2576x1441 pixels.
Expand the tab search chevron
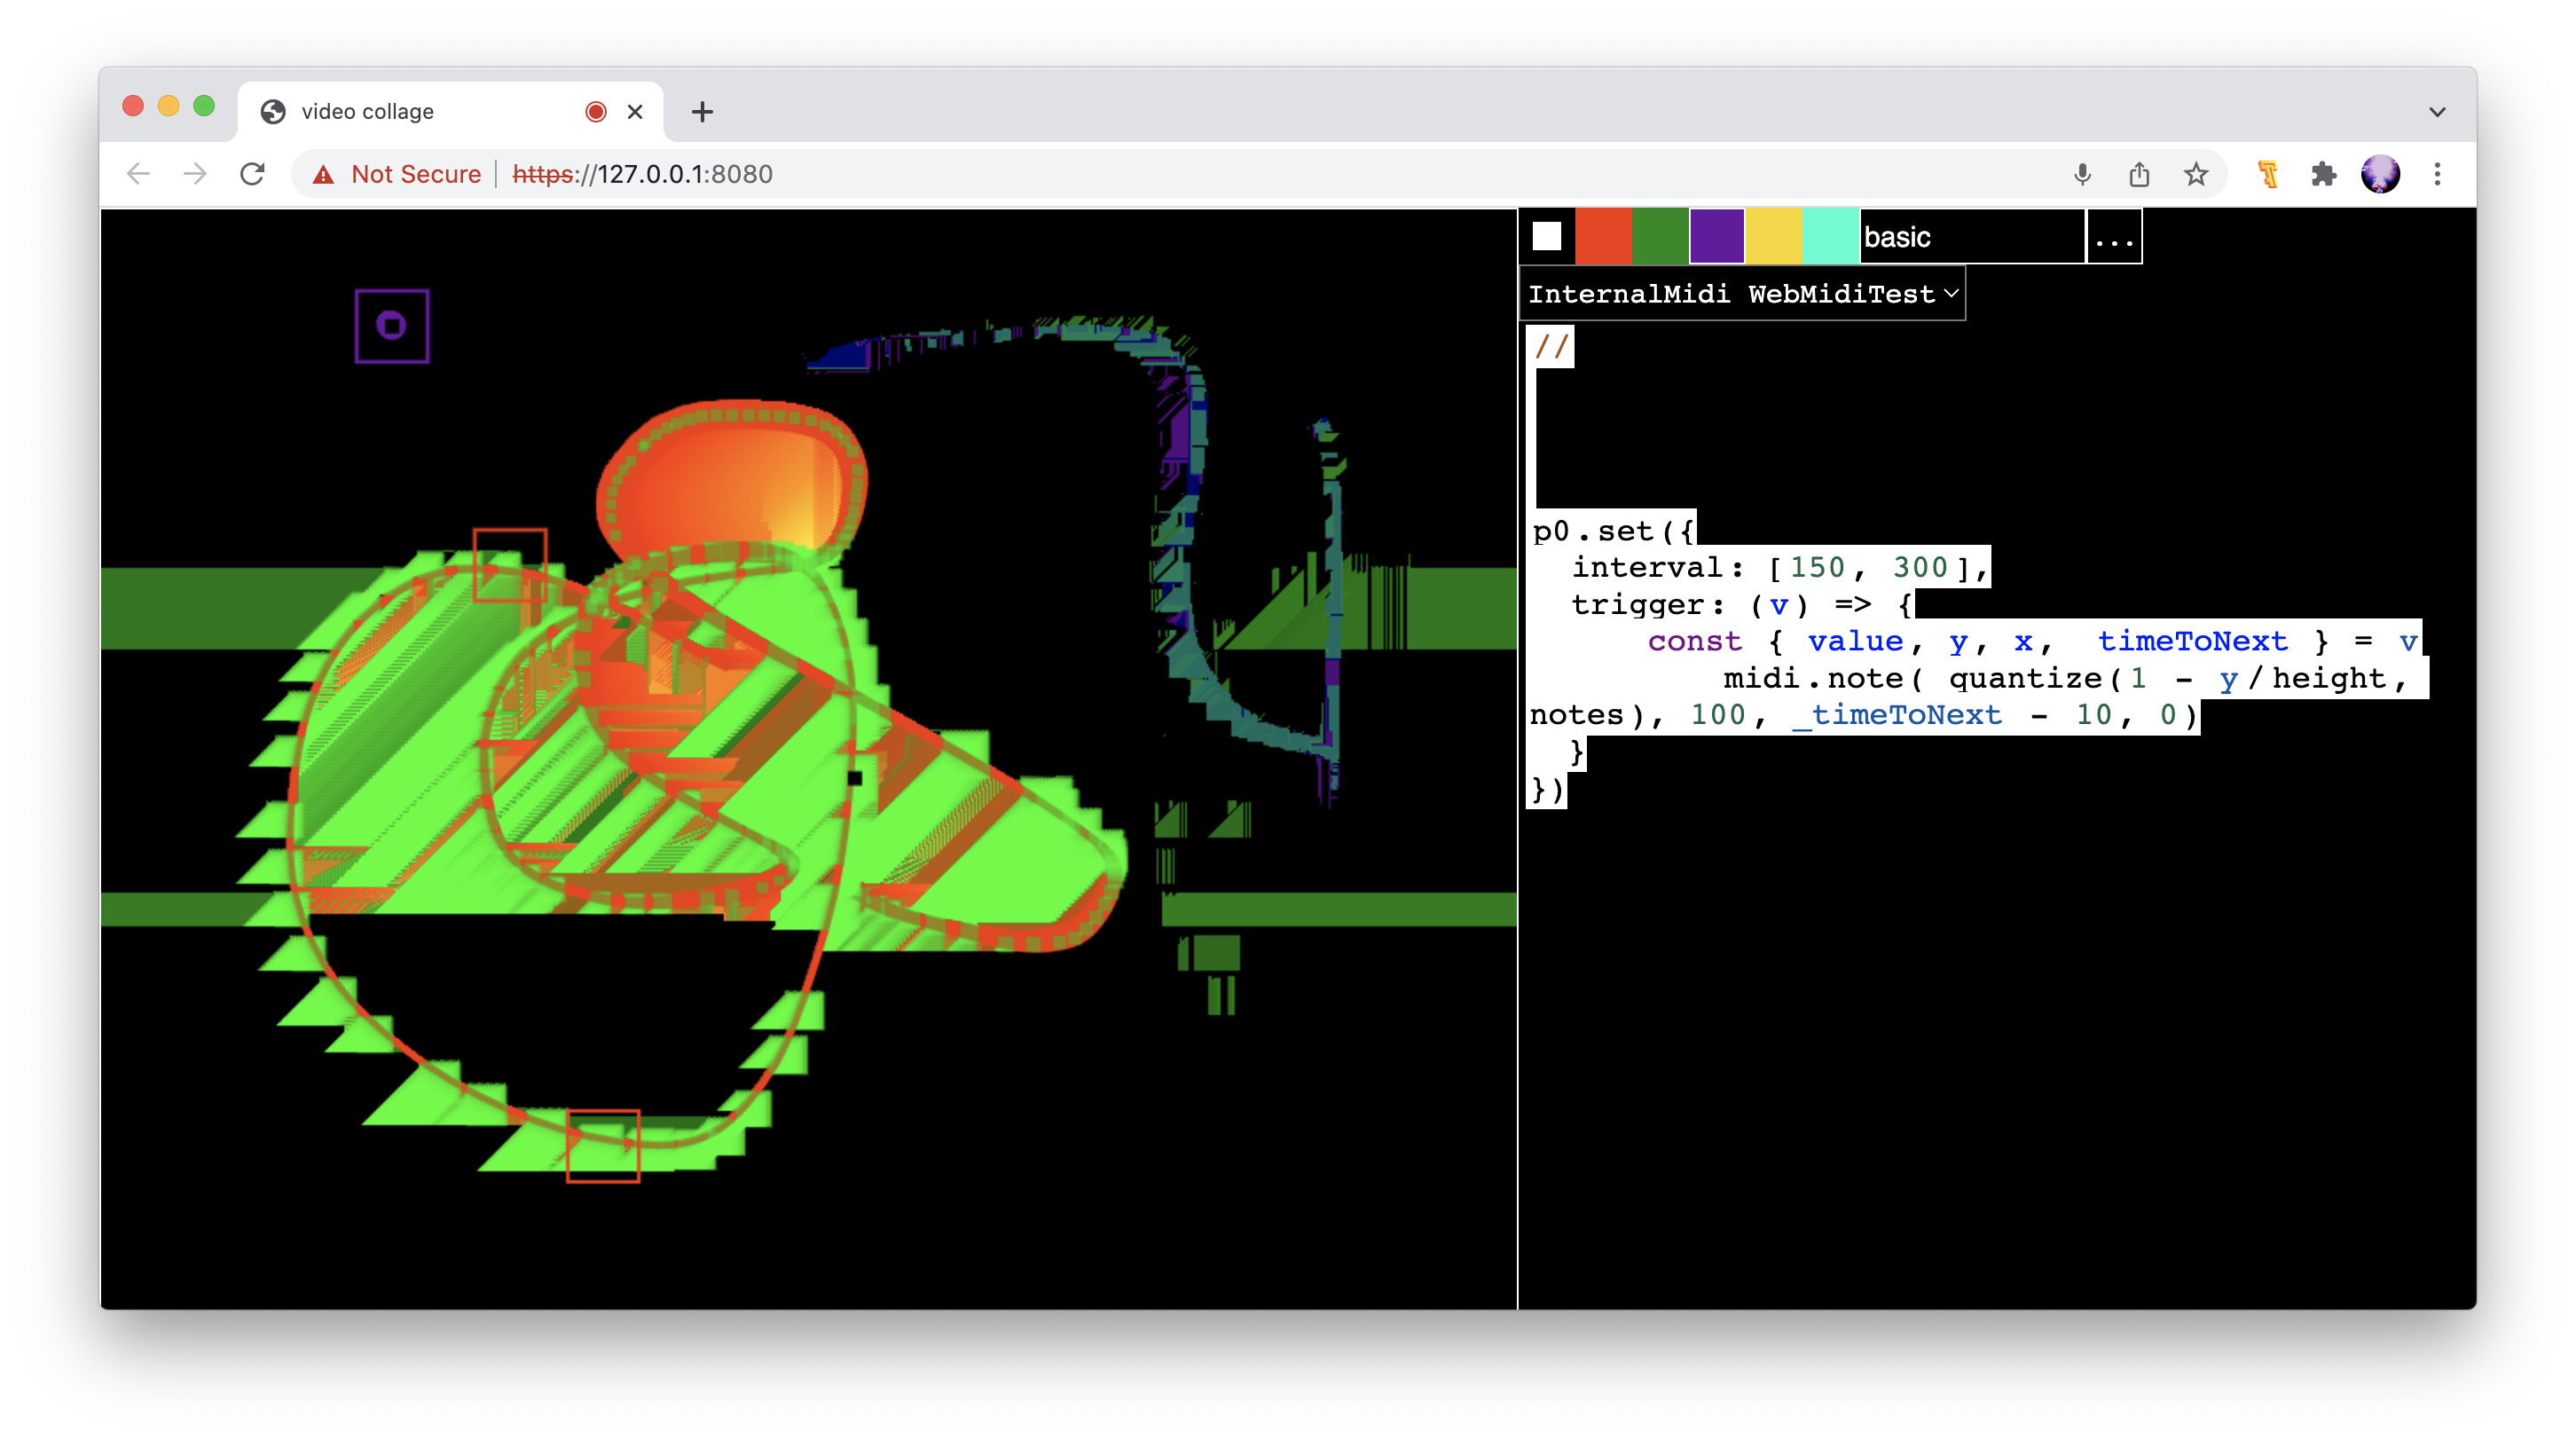2437,112
